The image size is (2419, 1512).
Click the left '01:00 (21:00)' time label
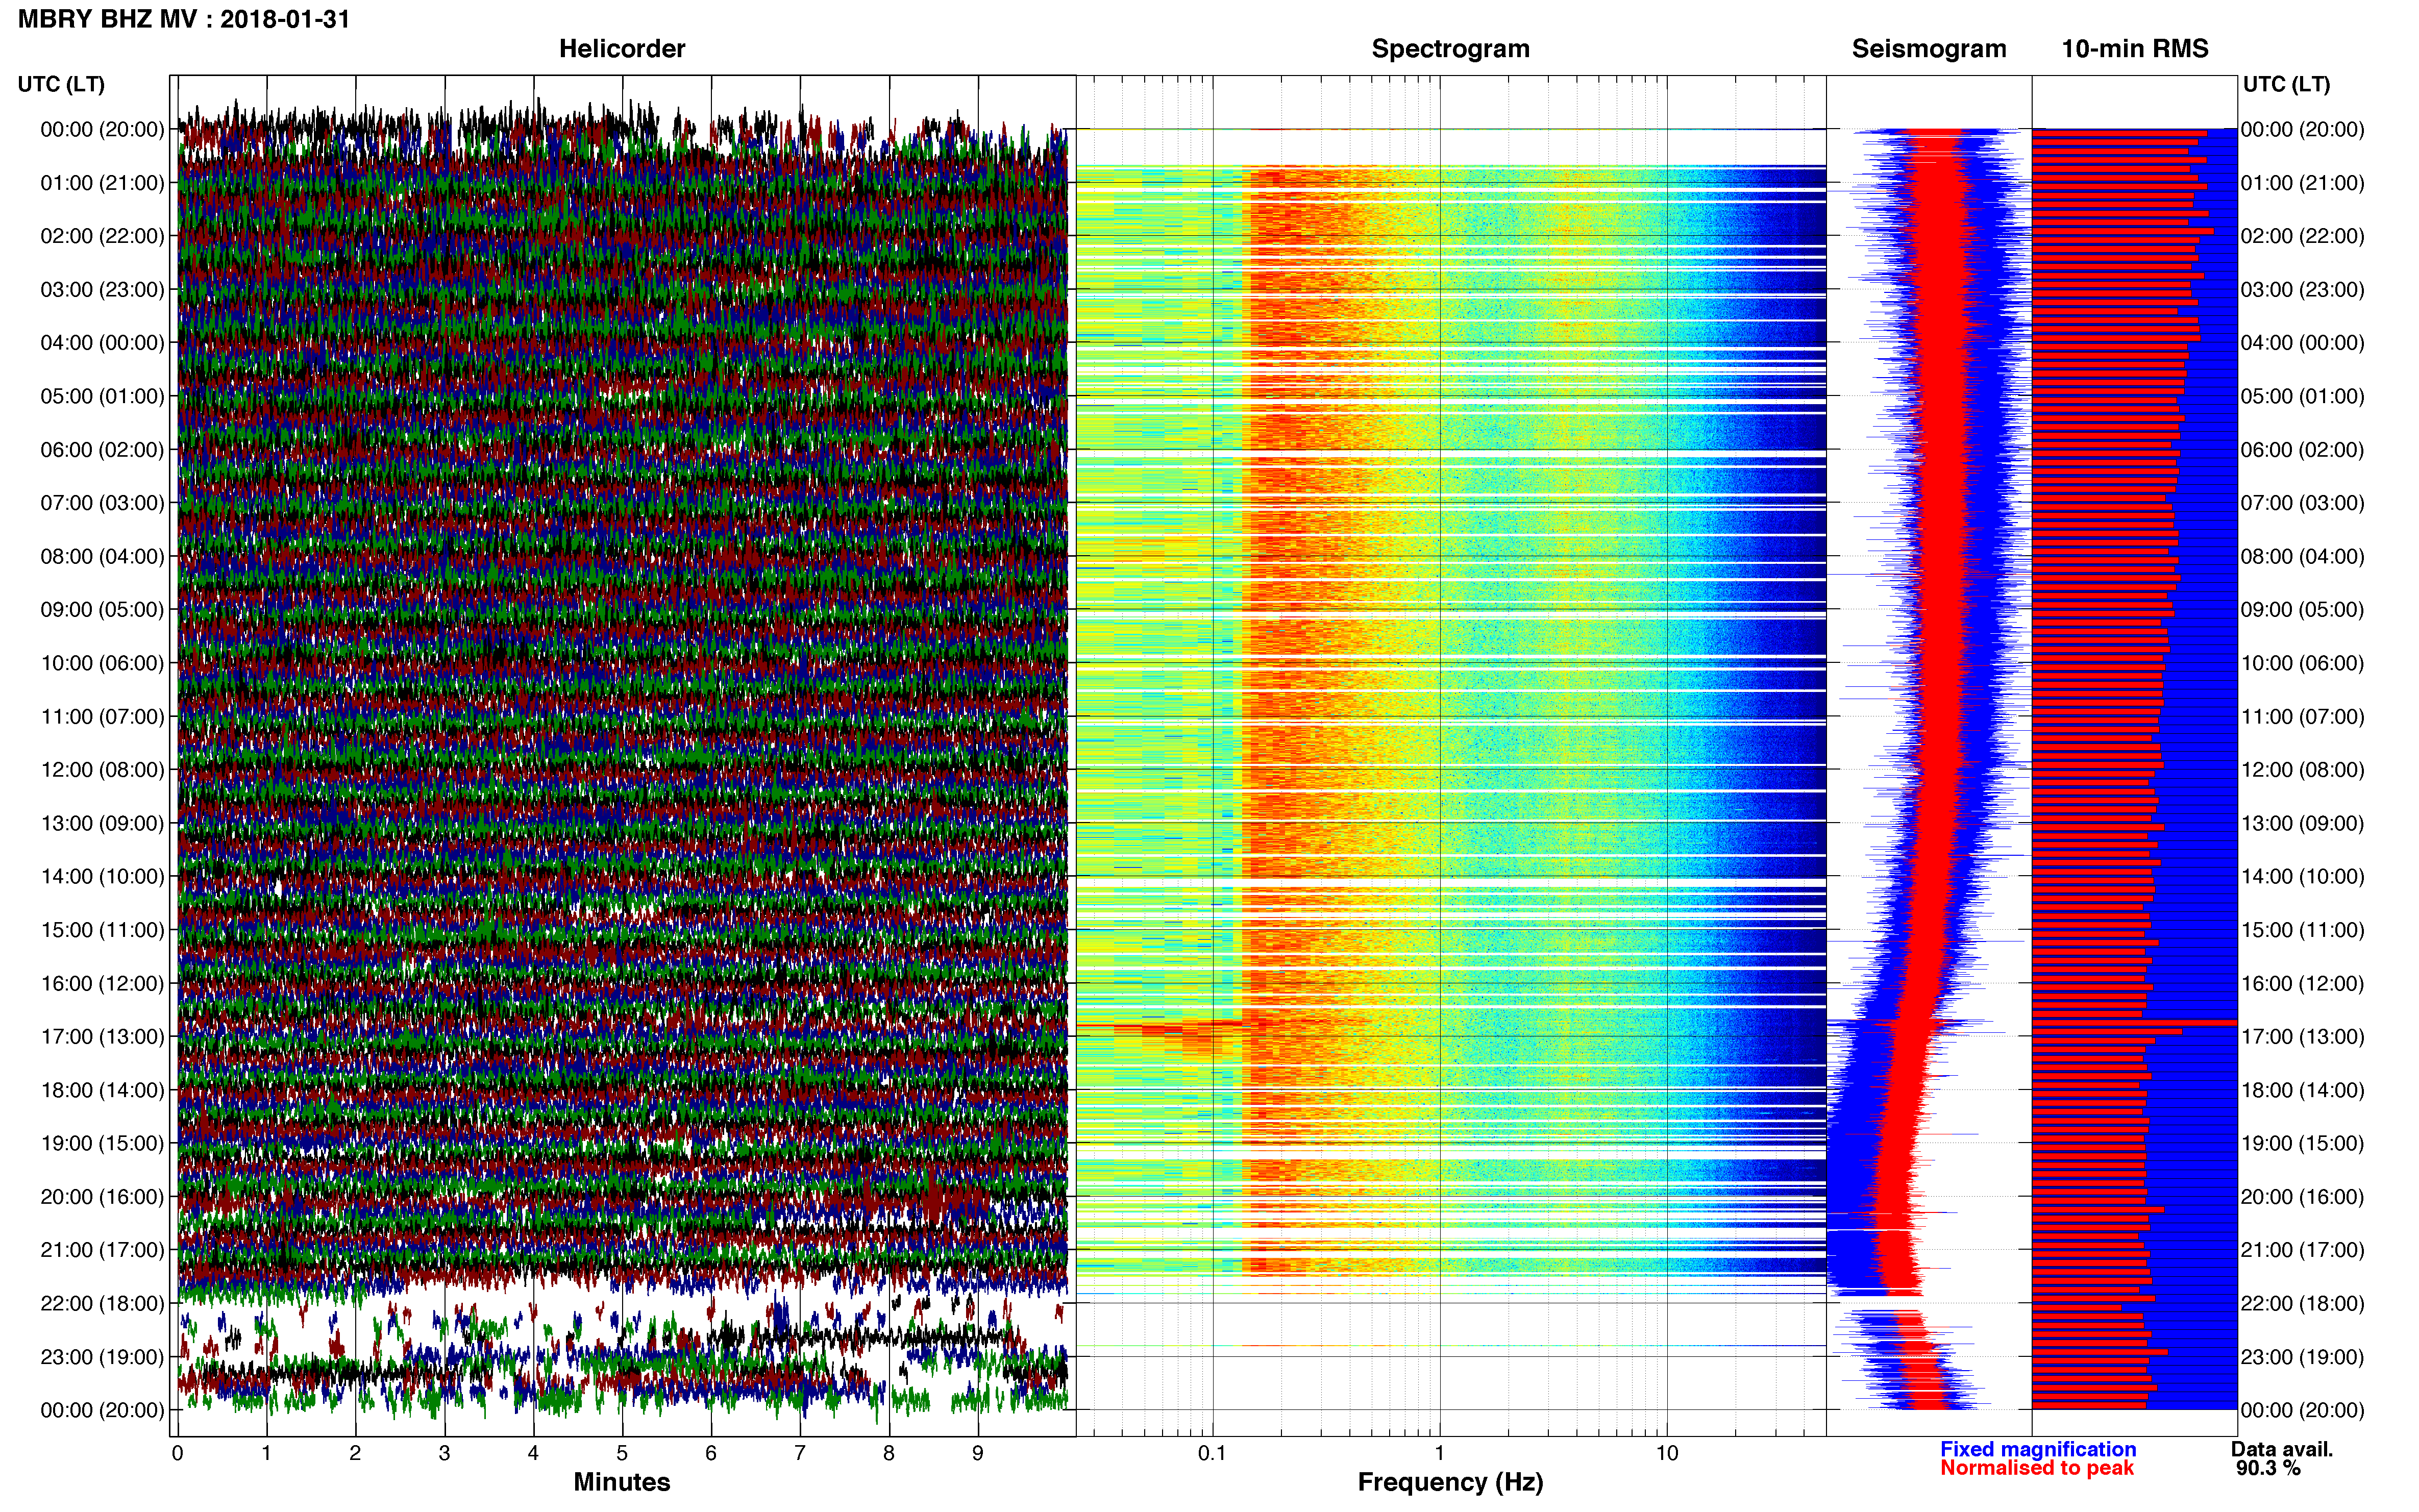[102, 183]
